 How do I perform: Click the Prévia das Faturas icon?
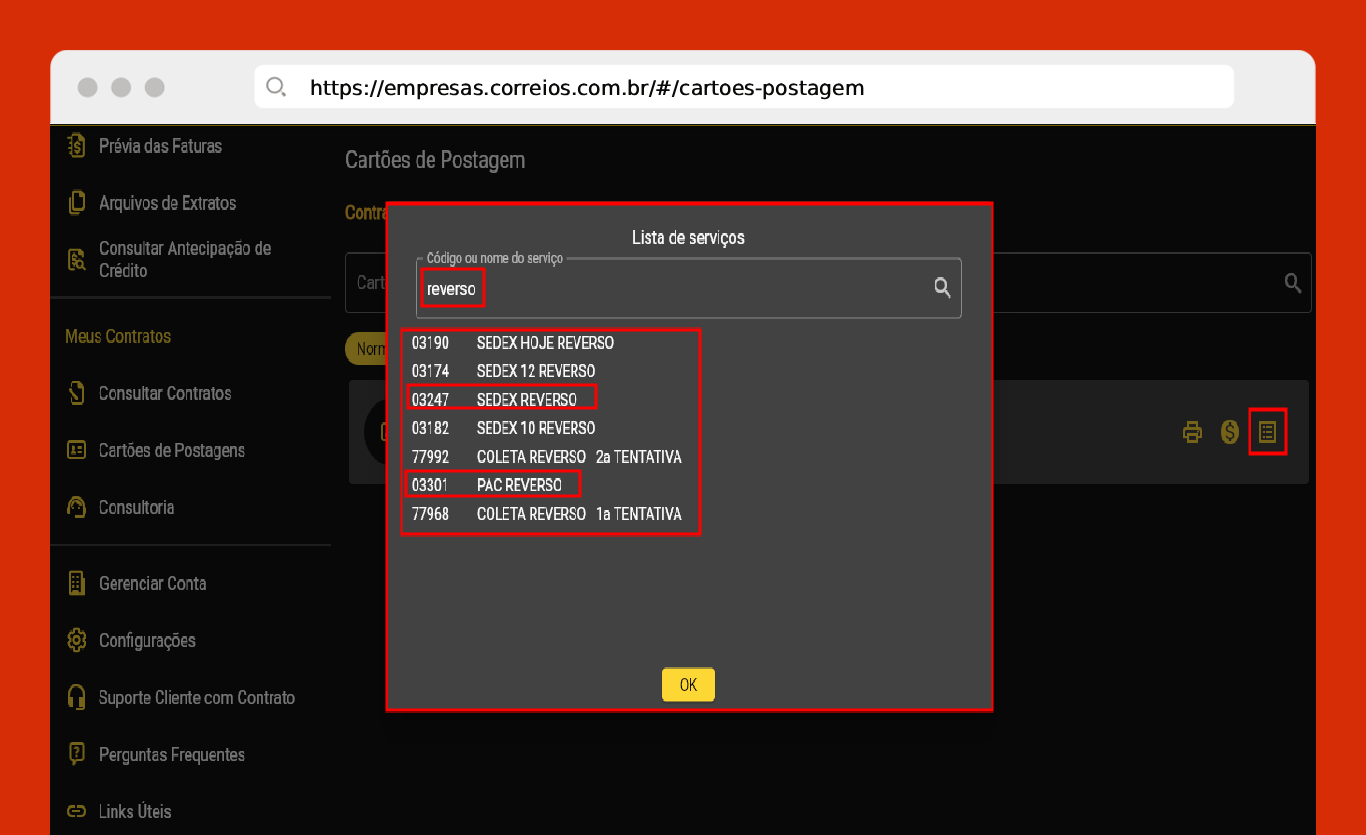(77, 146)
